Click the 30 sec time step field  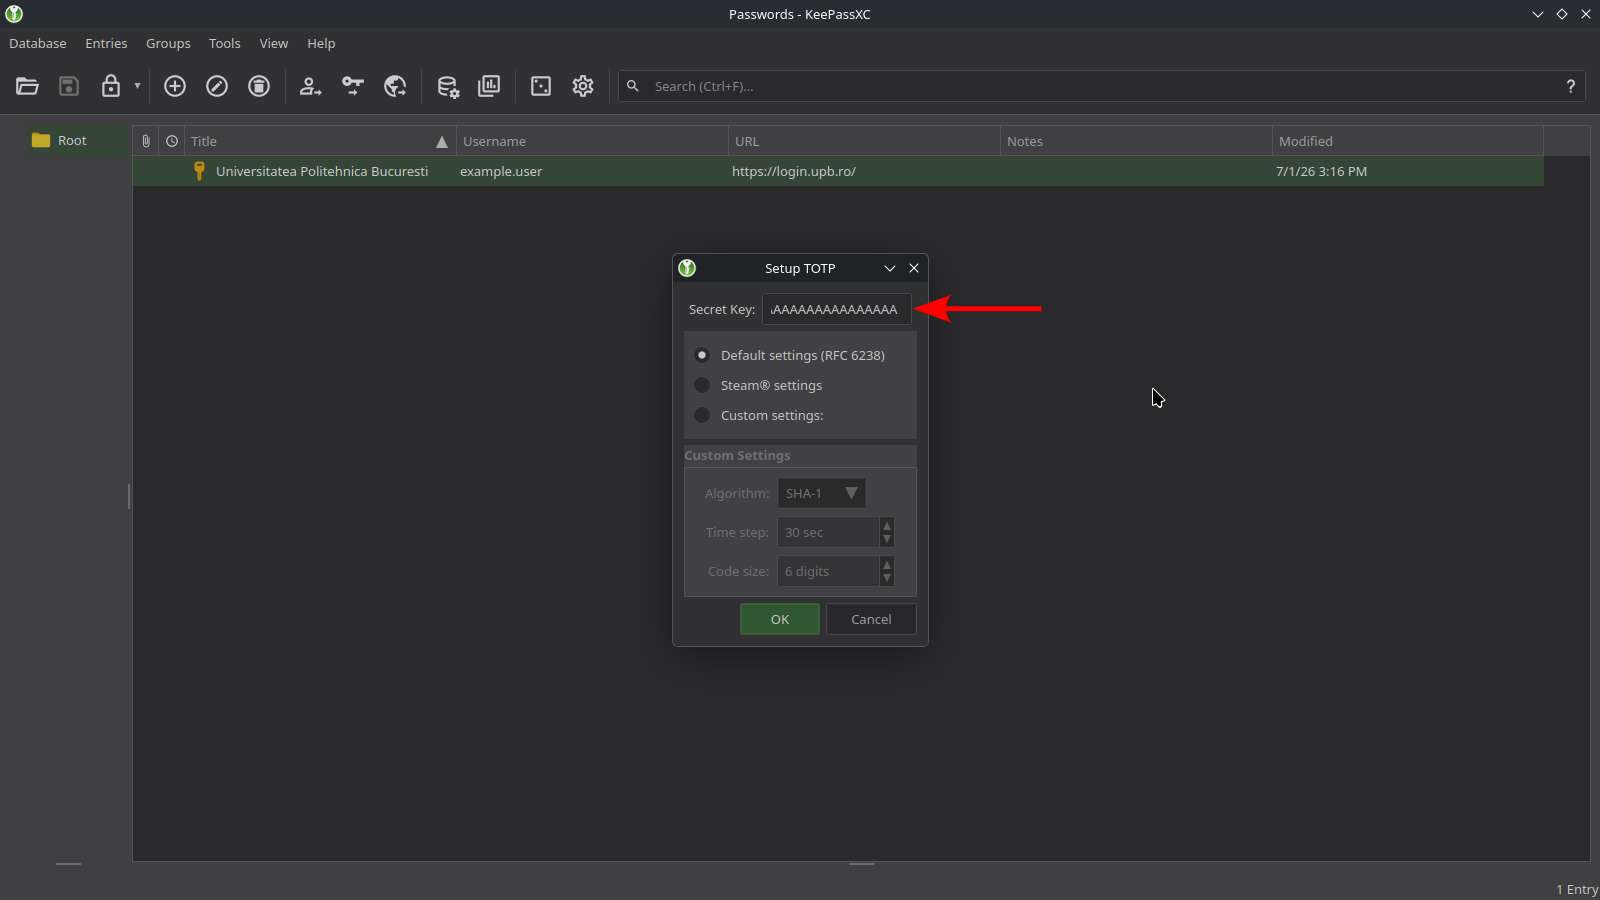[828, 532]
